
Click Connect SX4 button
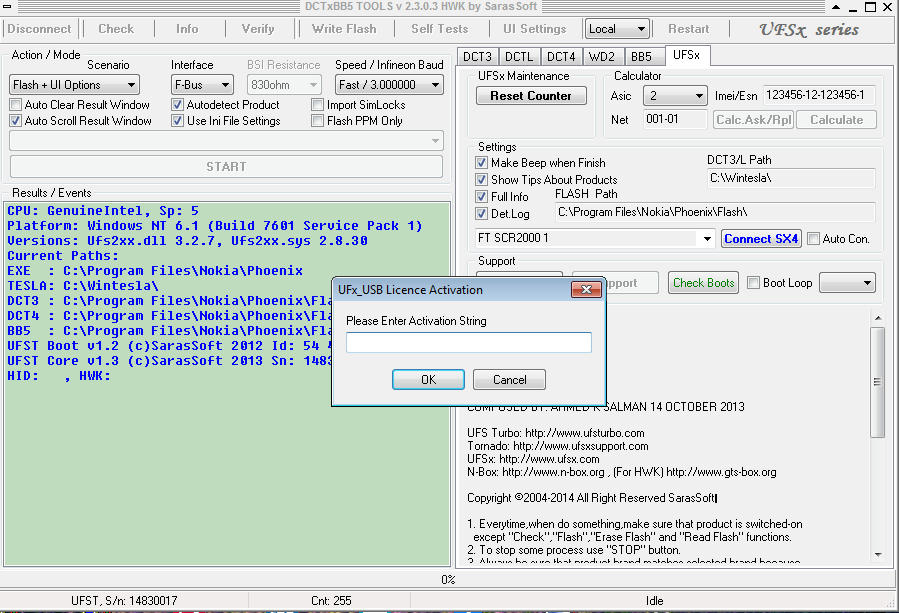[761, 239]
